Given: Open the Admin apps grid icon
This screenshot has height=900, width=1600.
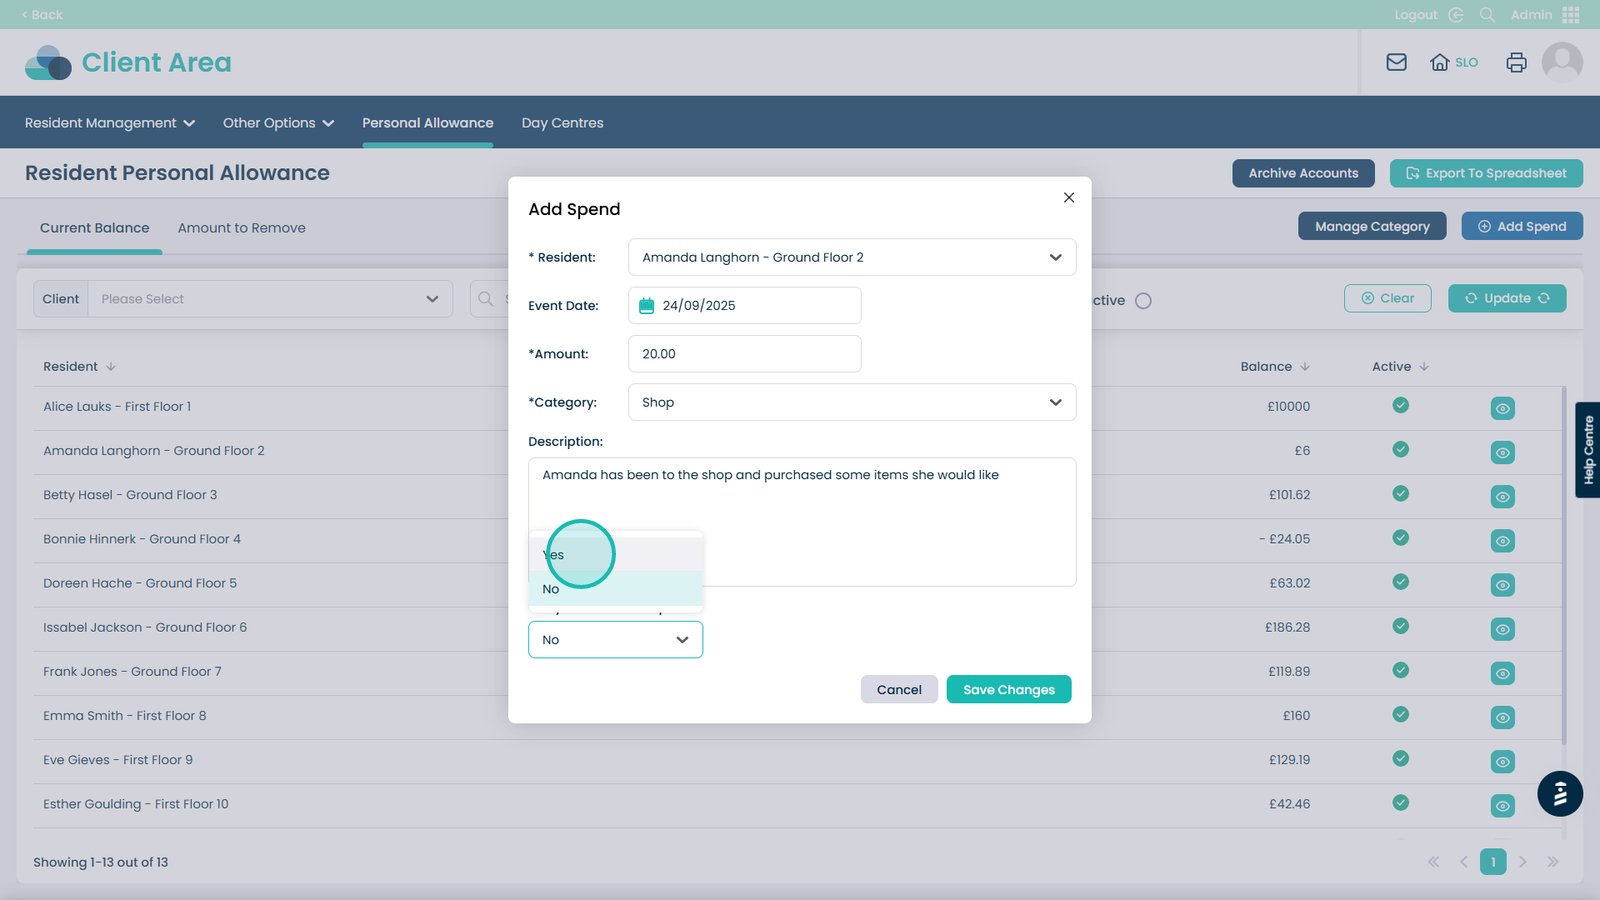Looking at the screenshot, I should coord(1571,14).
